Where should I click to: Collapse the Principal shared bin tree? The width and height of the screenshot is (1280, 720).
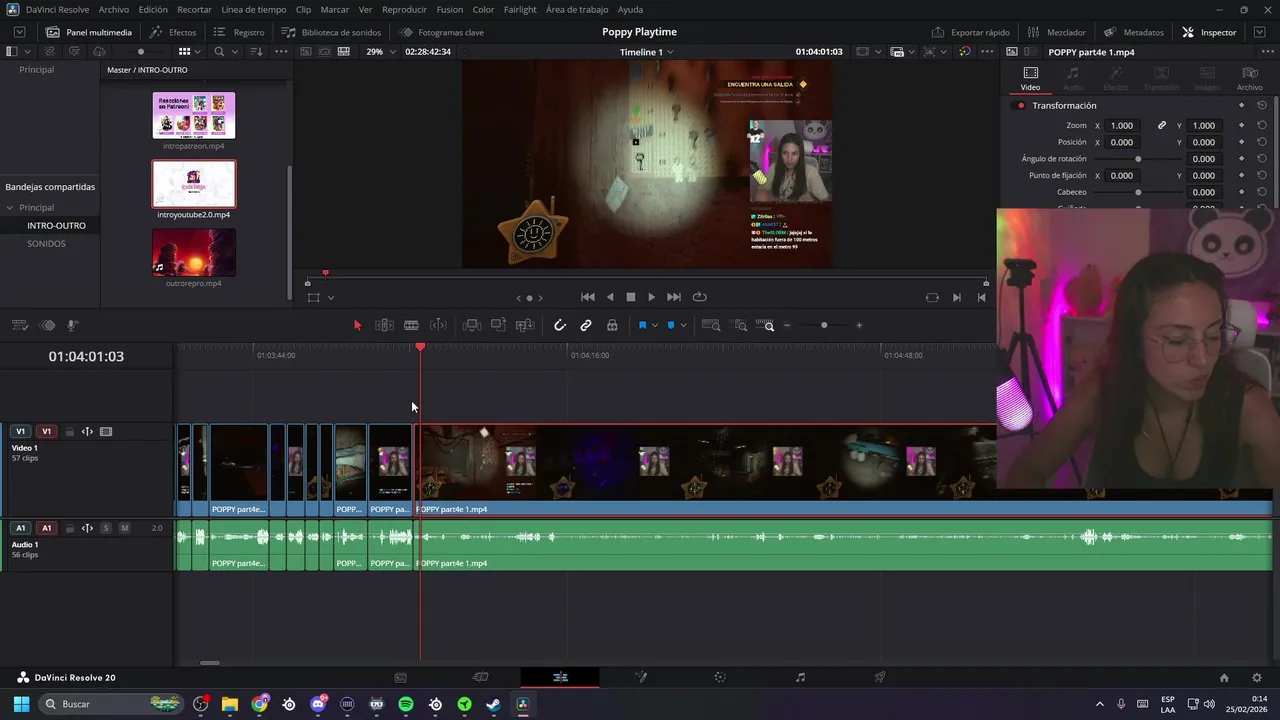click(x=10, y=208)
